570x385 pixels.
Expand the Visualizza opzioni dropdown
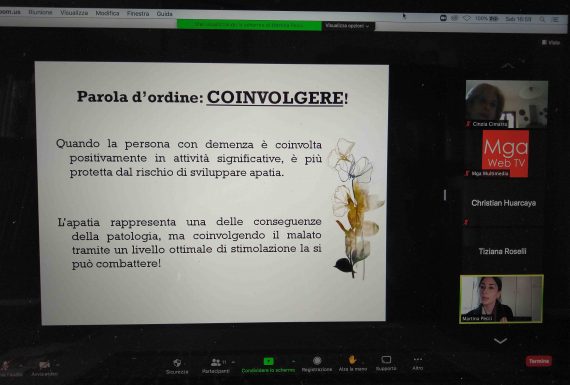347,26
